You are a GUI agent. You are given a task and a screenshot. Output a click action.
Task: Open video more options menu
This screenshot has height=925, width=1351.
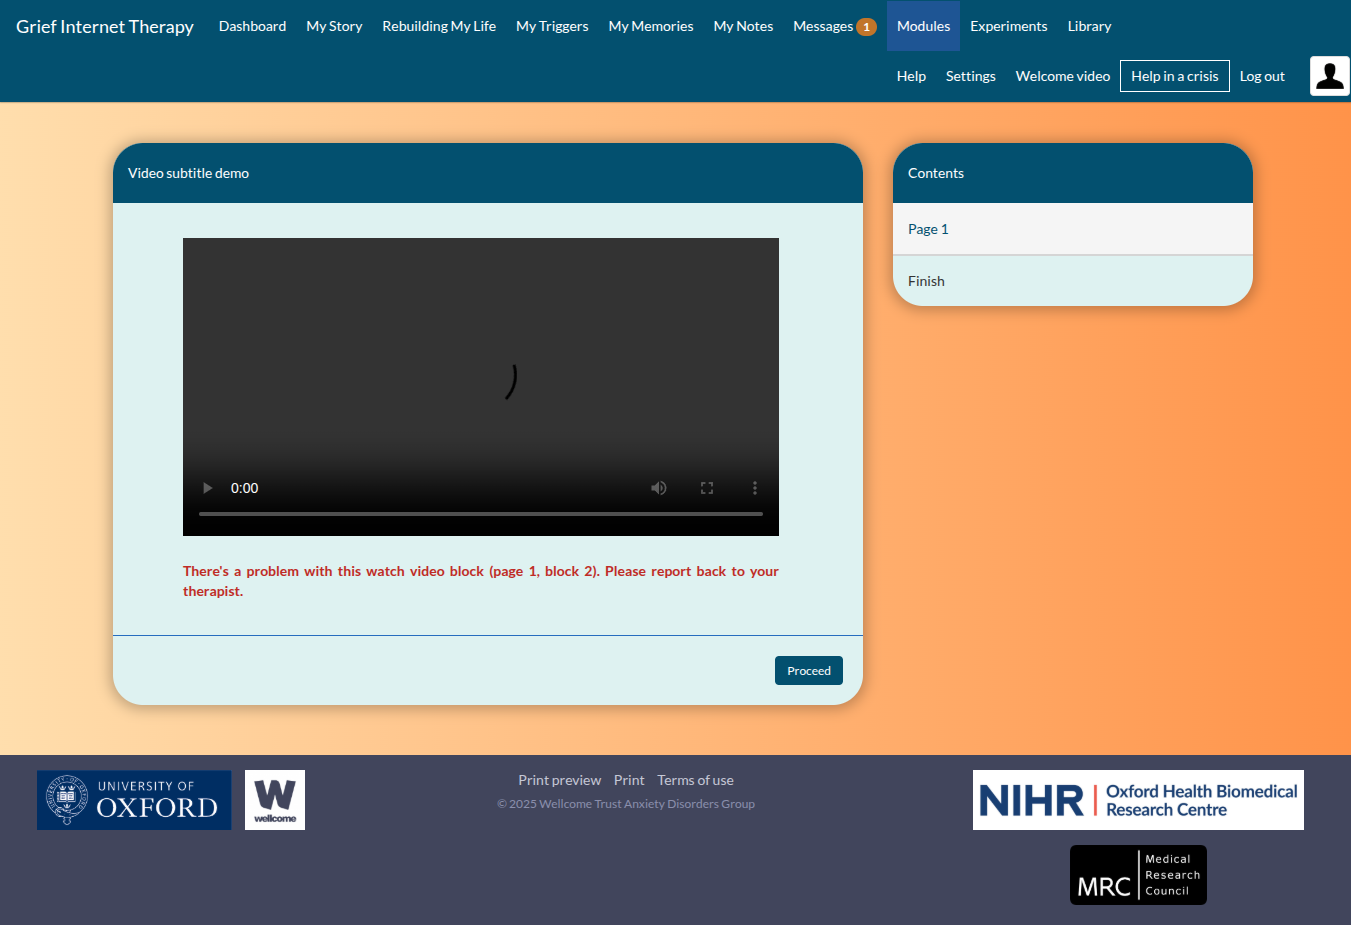(x=755, y=488)
